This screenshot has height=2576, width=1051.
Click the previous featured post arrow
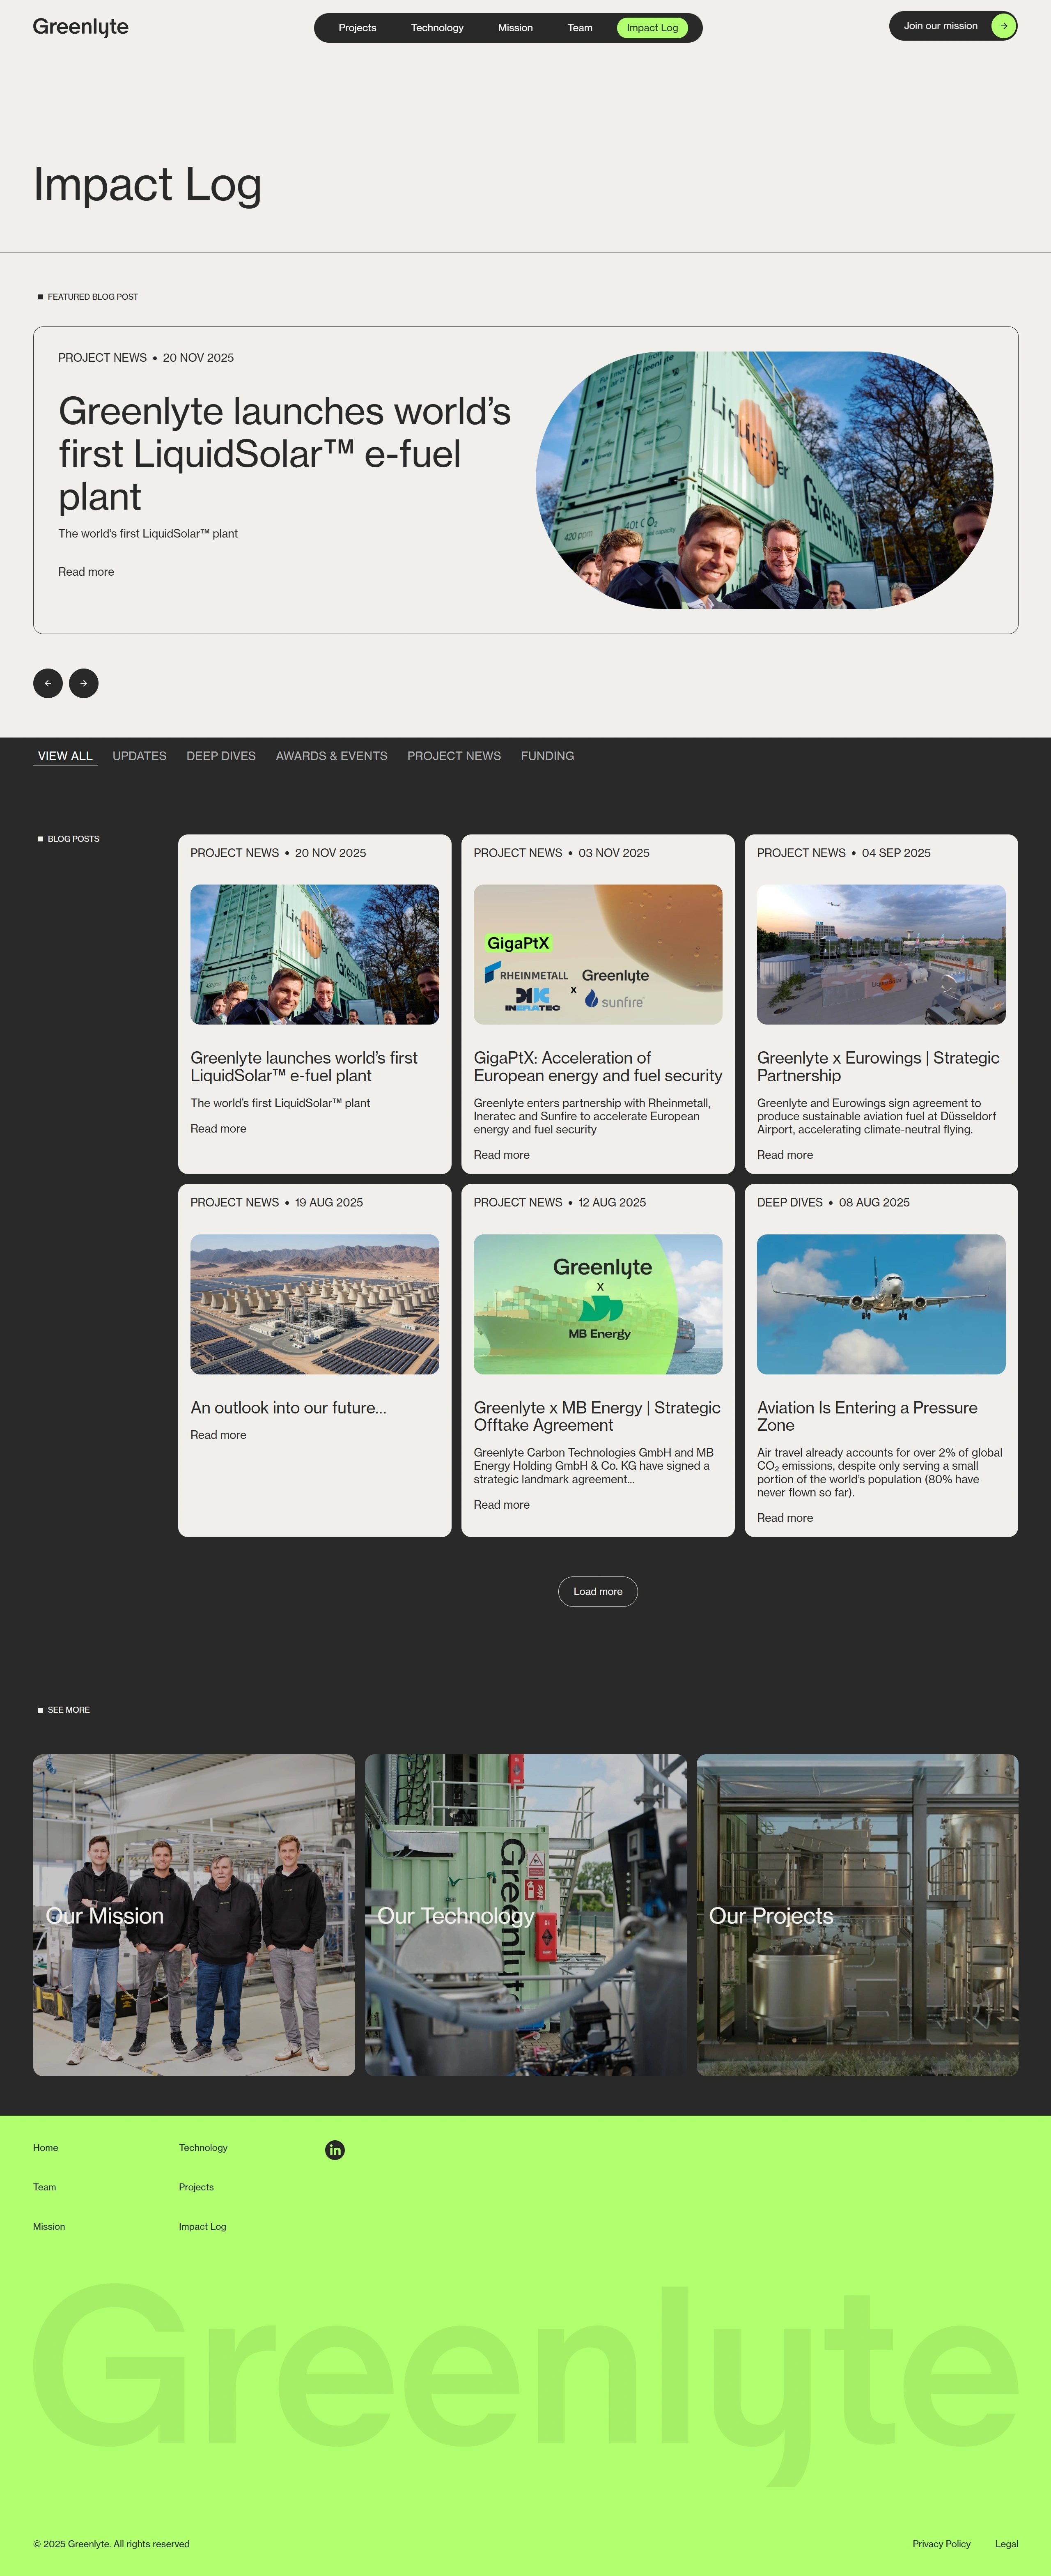[48, 683]
